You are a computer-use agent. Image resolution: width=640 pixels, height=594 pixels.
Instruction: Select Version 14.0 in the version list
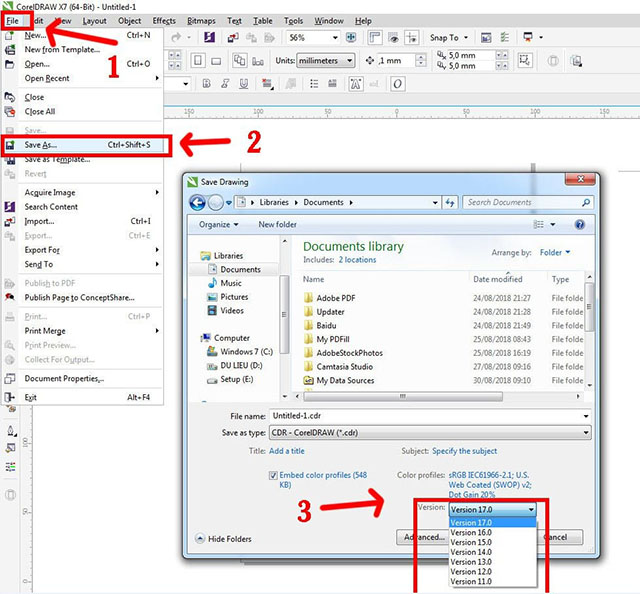click(x=493, y=552)
